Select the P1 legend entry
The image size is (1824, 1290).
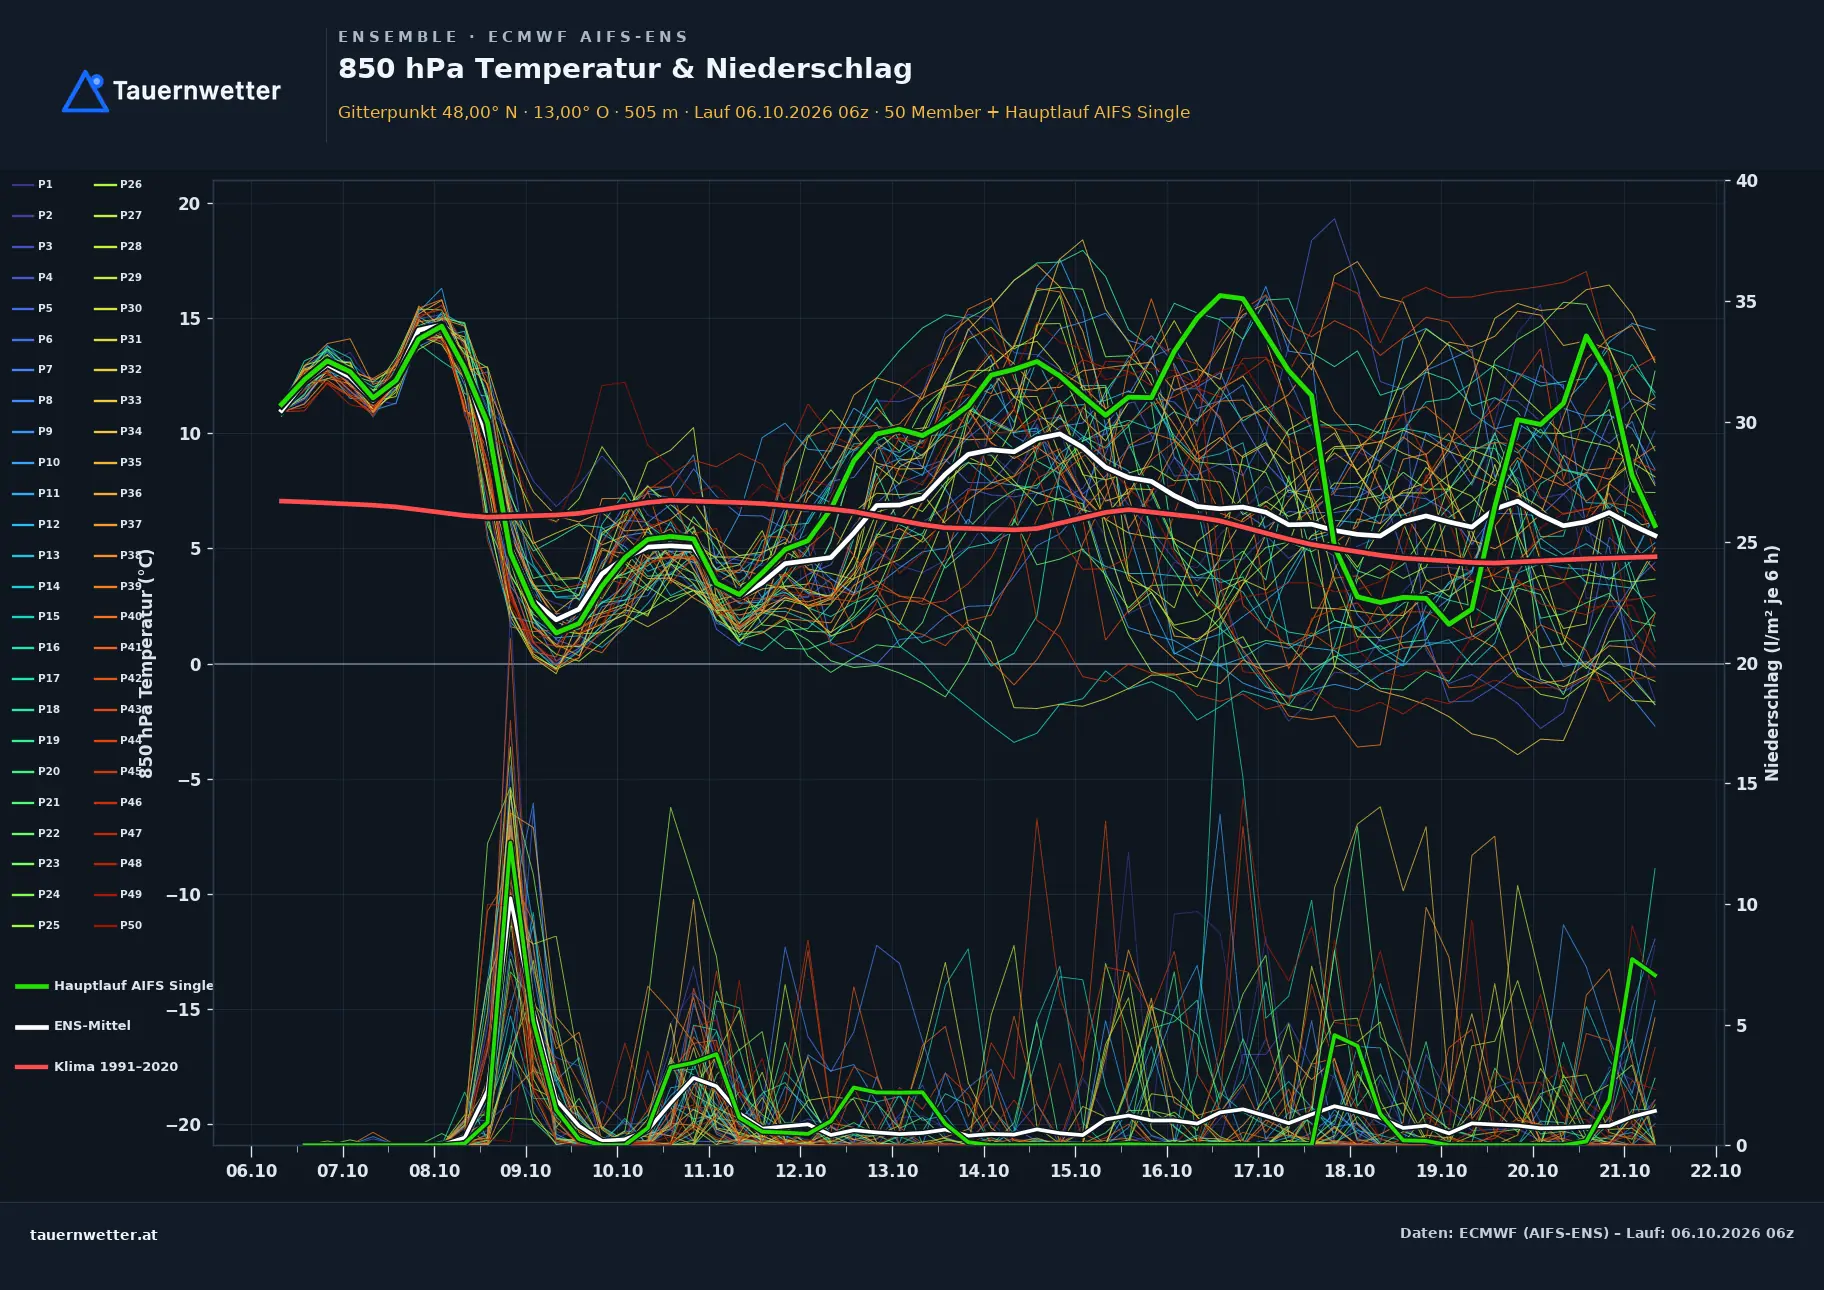coord(32,184)
